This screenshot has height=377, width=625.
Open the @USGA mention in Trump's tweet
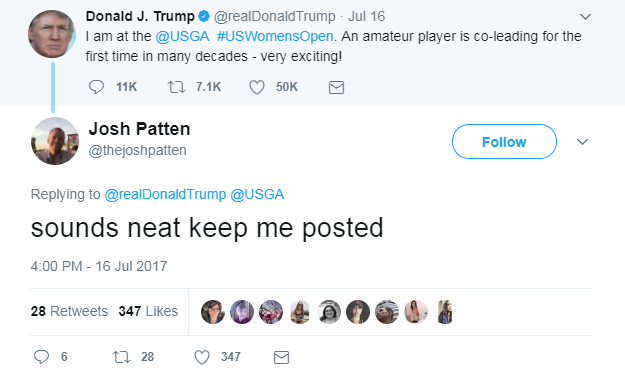182,36
